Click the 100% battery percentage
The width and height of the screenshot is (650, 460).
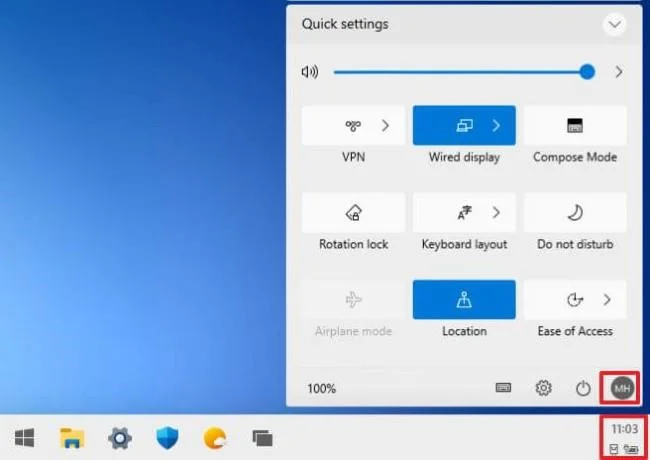coord(322,389)
